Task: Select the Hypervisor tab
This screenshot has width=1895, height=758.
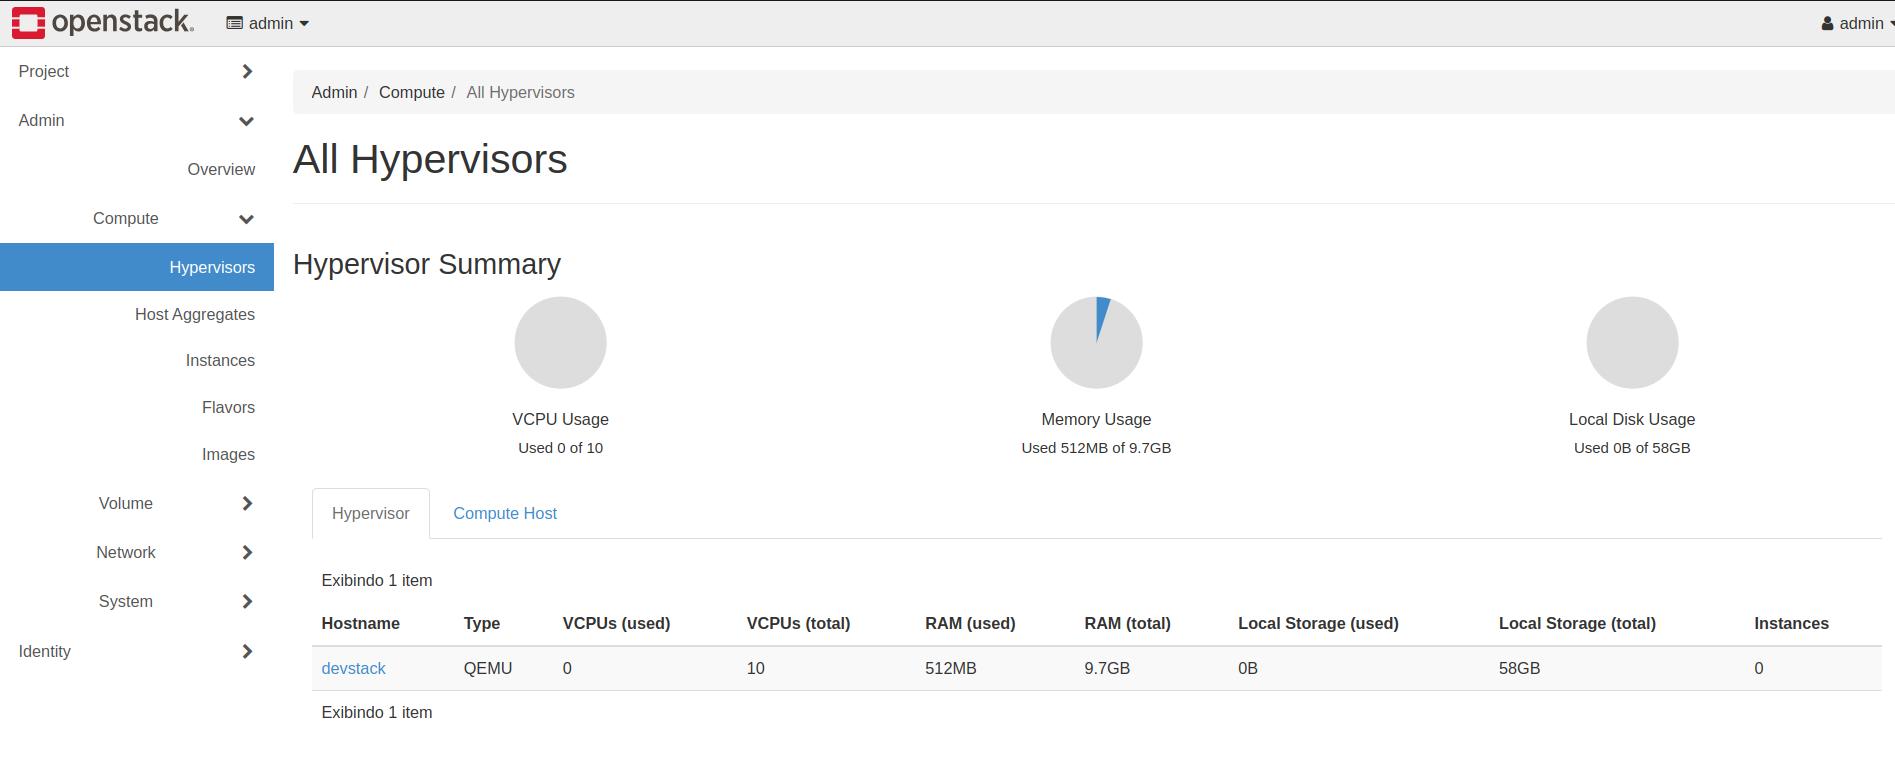Action: [370, 514]
